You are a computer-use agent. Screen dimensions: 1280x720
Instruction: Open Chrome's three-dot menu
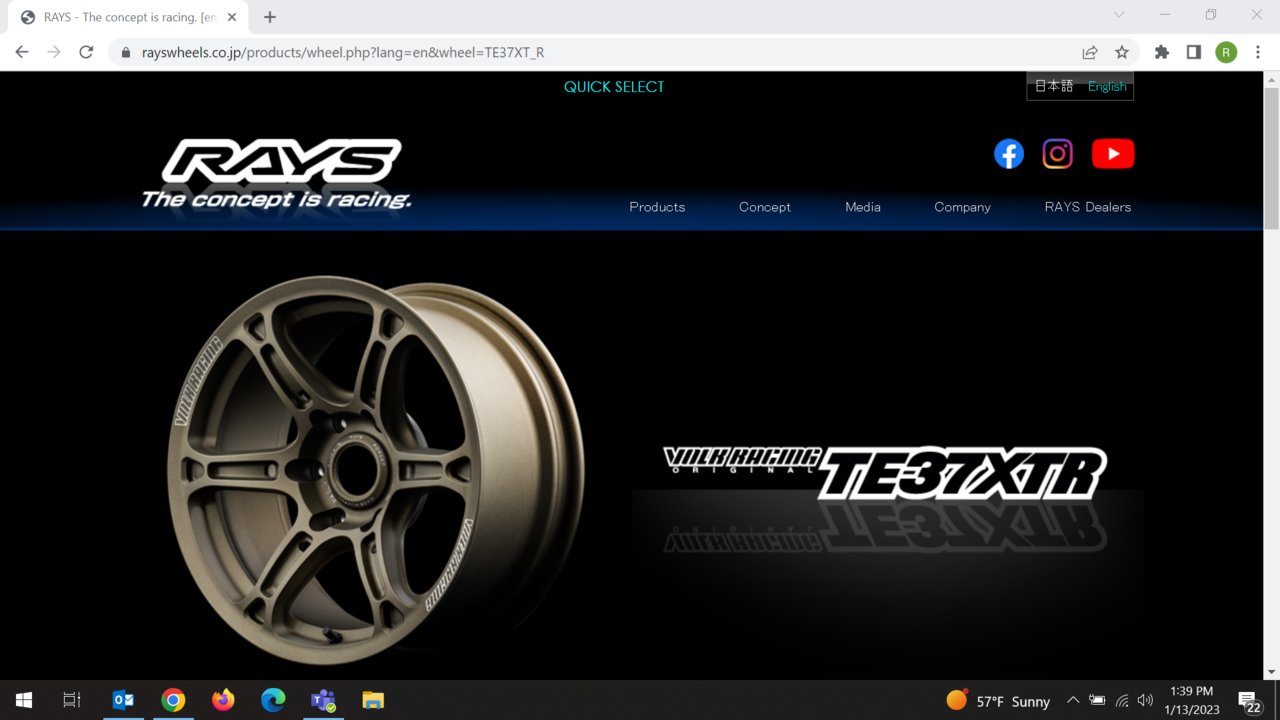pos(1257,52)
